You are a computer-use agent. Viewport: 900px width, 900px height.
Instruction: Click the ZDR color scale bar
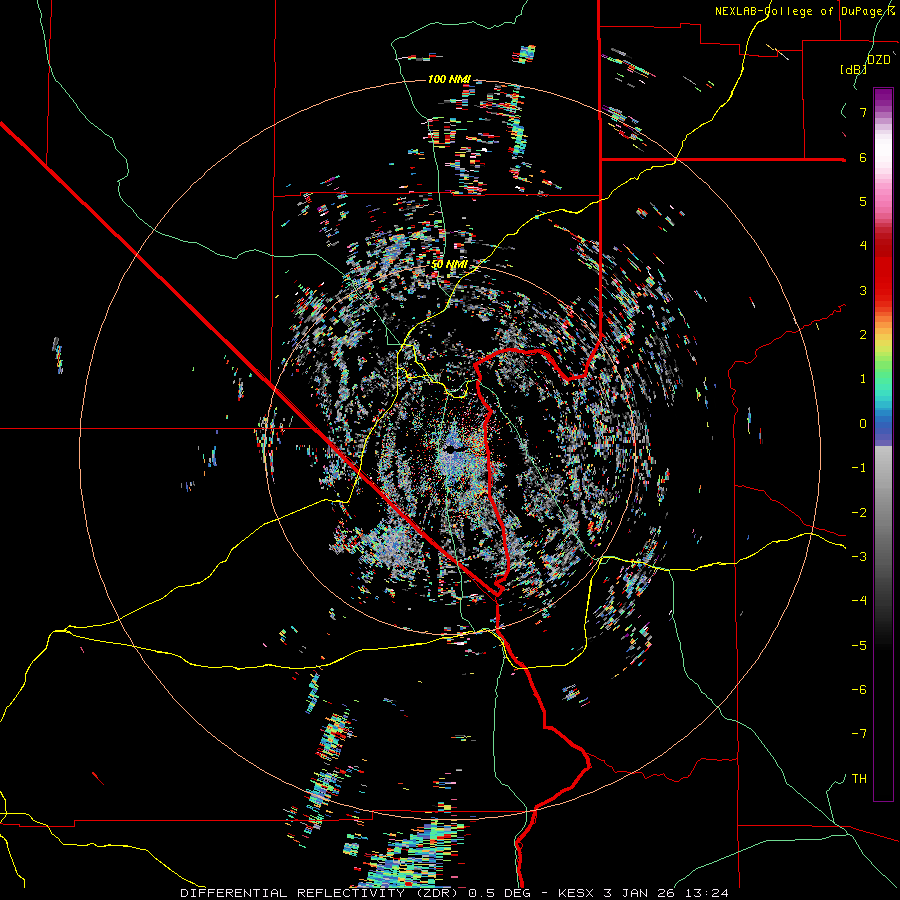coord(883,444)
